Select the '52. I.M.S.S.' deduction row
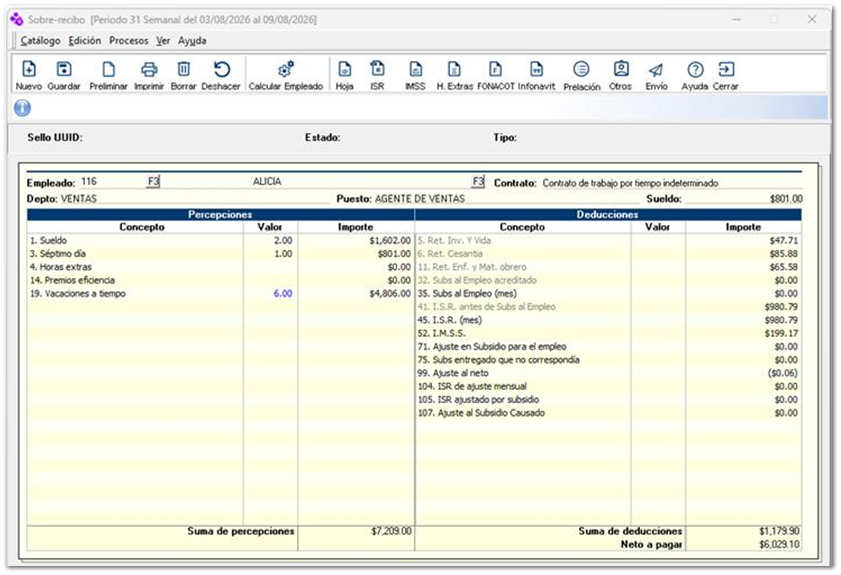The width and height of the screenshot is (841, 575). (608, 333)
